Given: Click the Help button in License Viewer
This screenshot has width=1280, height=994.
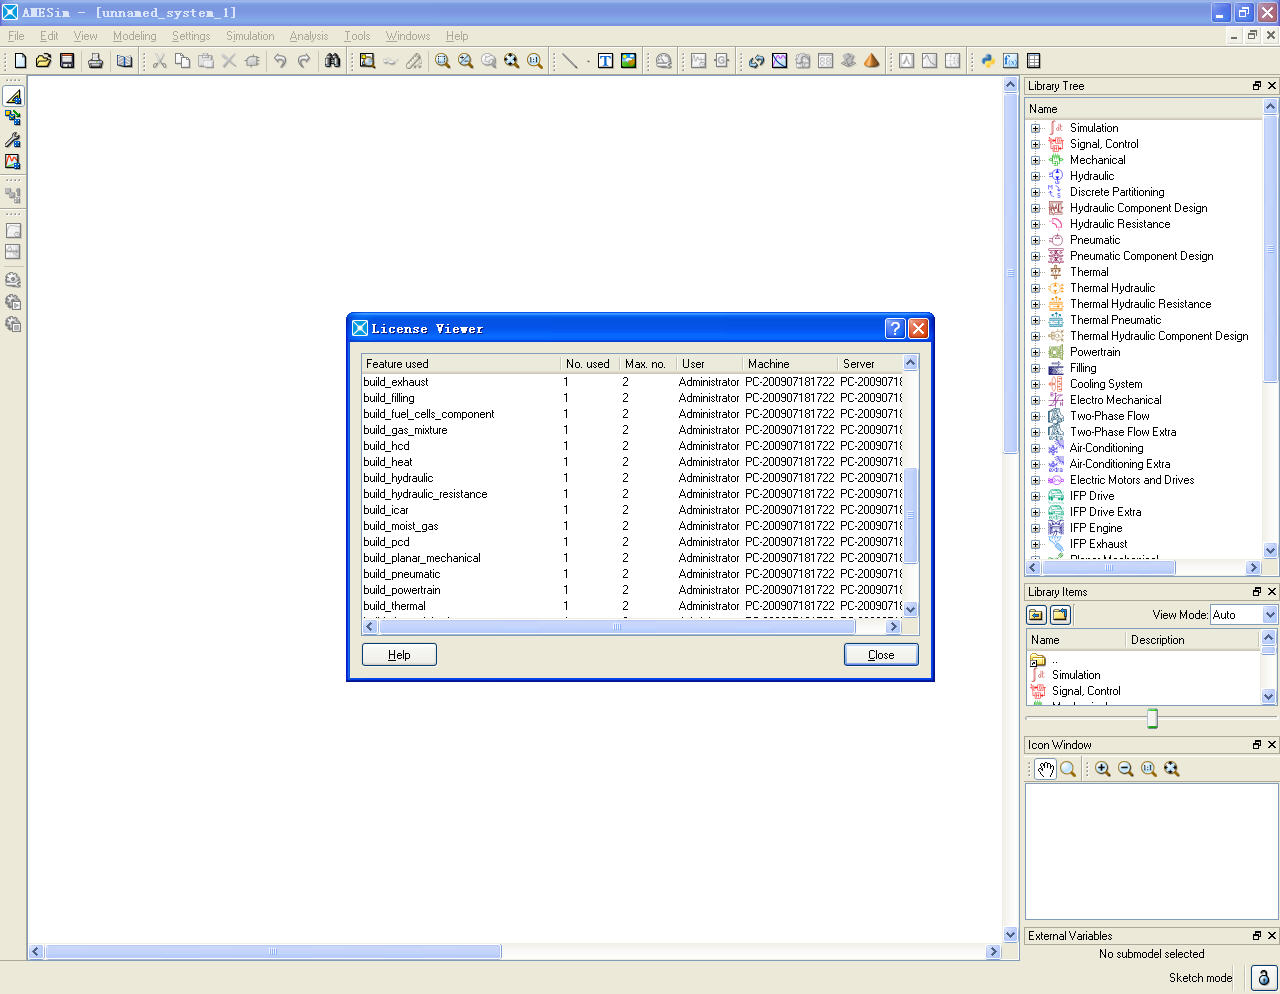Looking at the screenshot, I should tap(399, 655).
